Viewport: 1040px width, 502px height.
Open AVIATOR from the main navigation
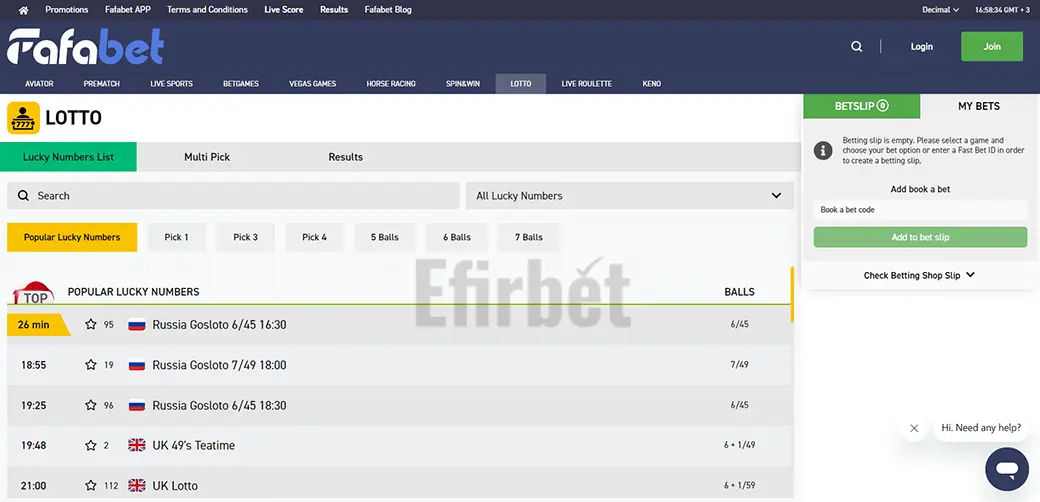pyautogui.click(x=39, y=84)
